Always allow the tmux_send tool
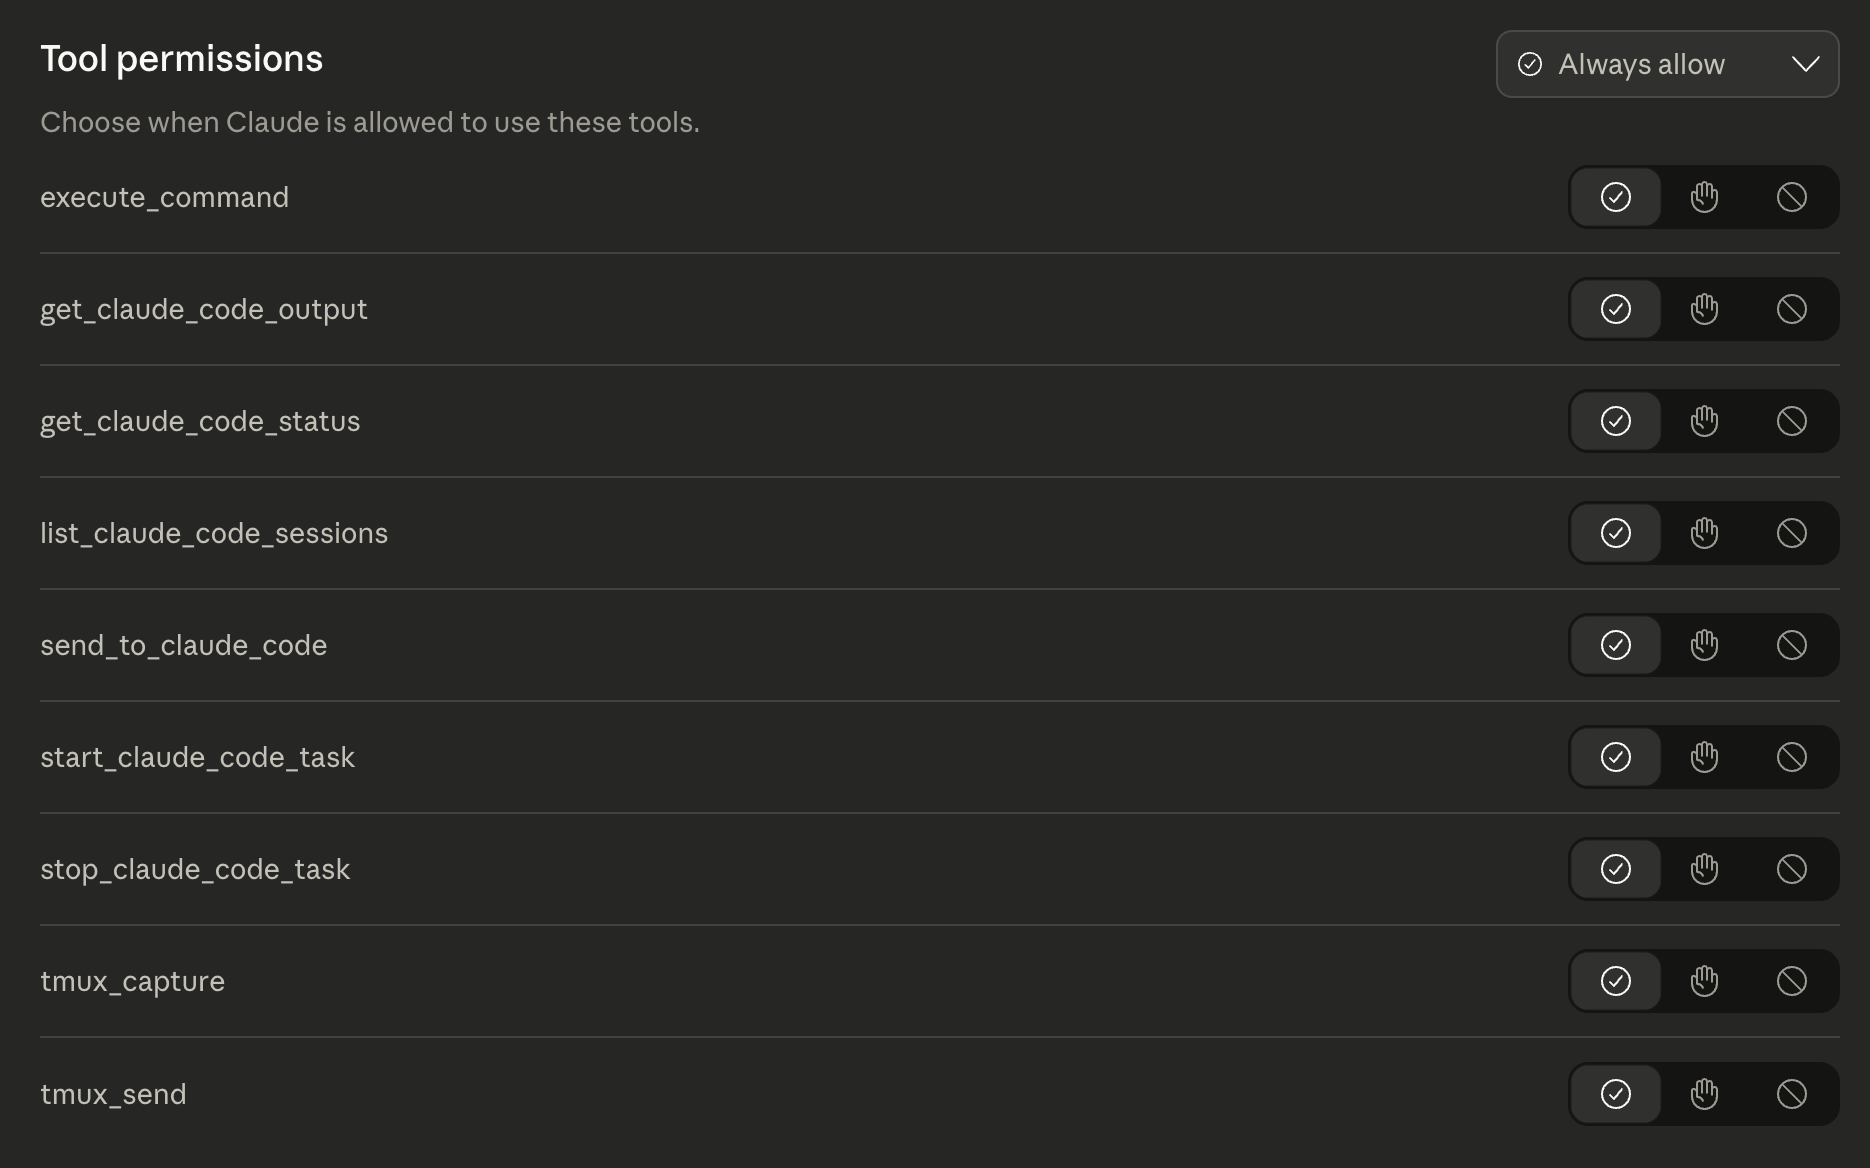 1616,1094
